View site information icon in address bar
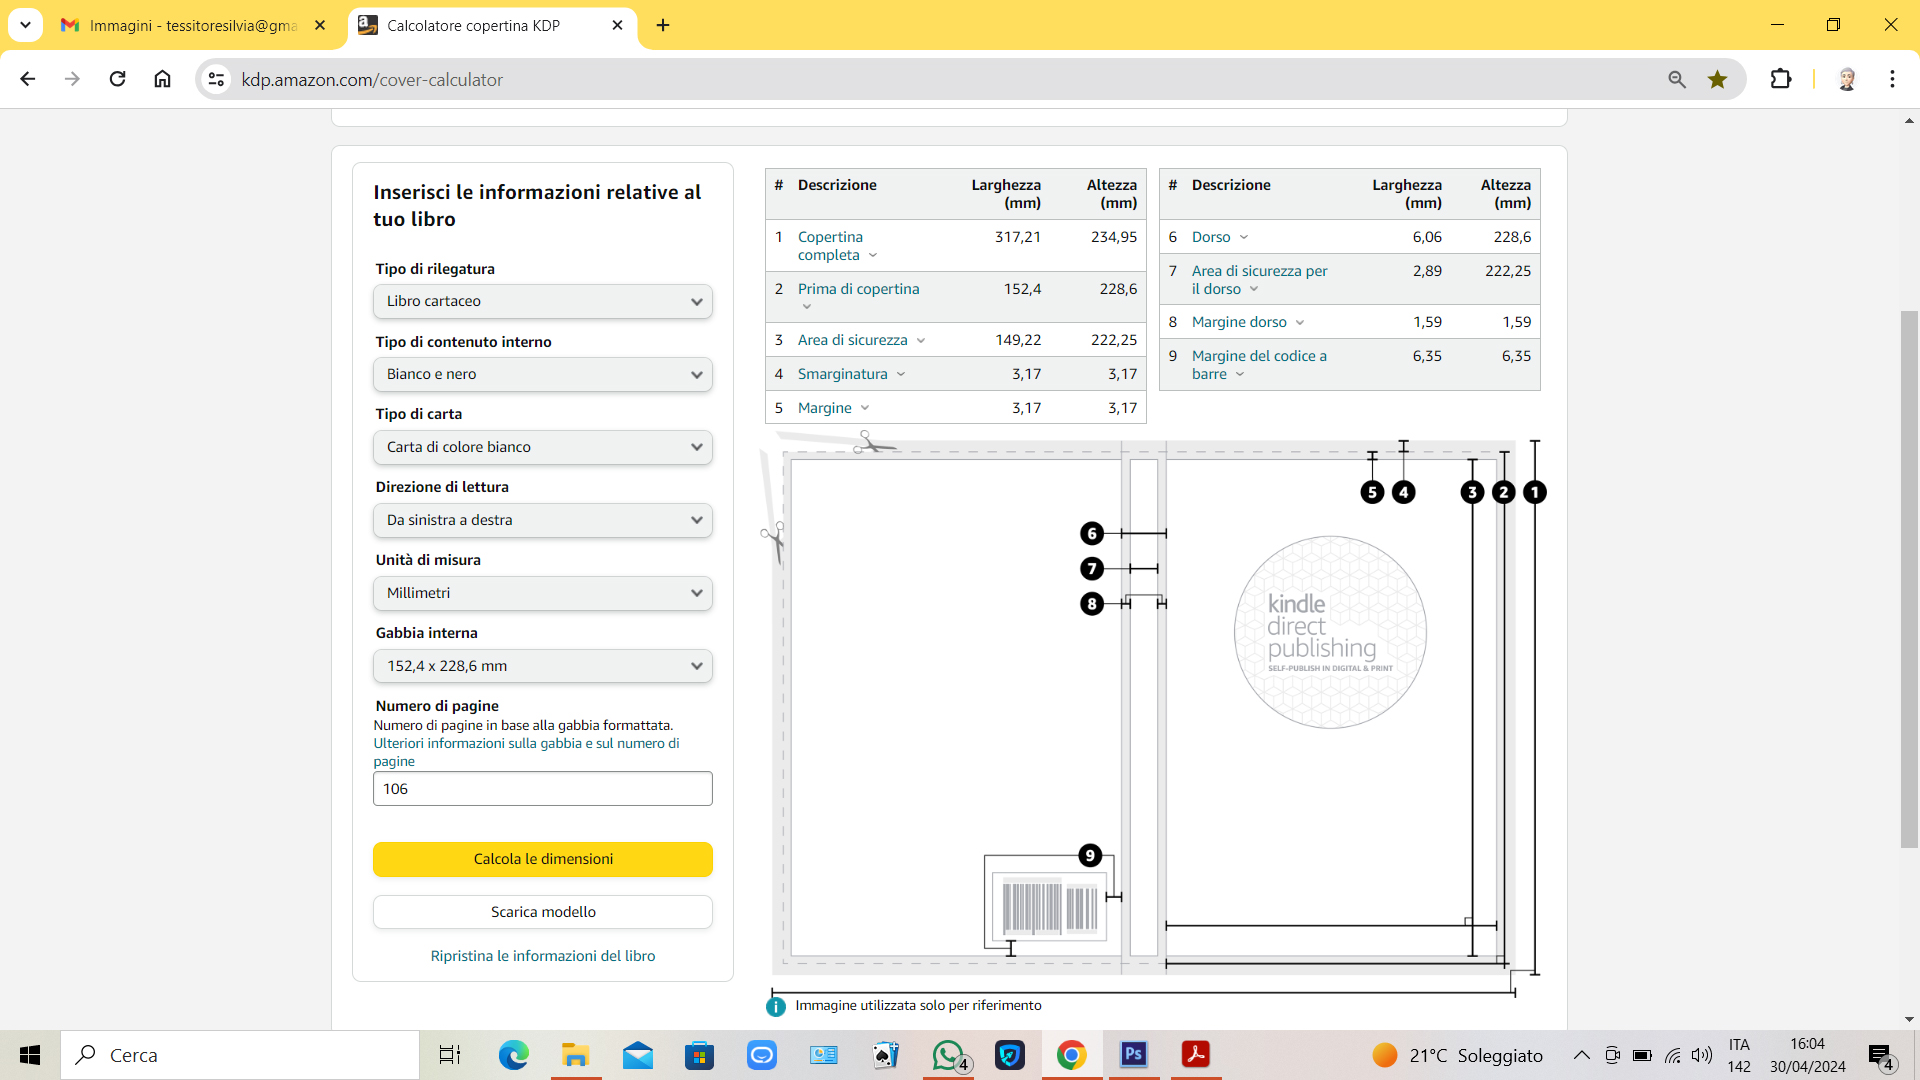 (216, 79)
